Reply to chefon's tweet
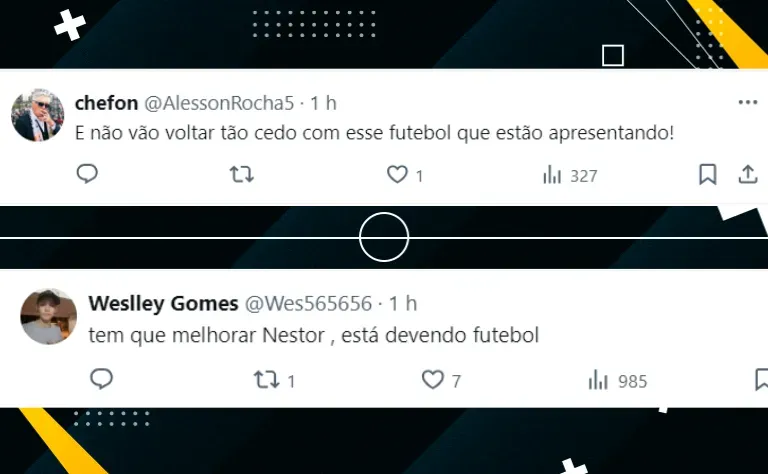Image resolution: width=768 pixels, height=474 pixels. (87, 174)
